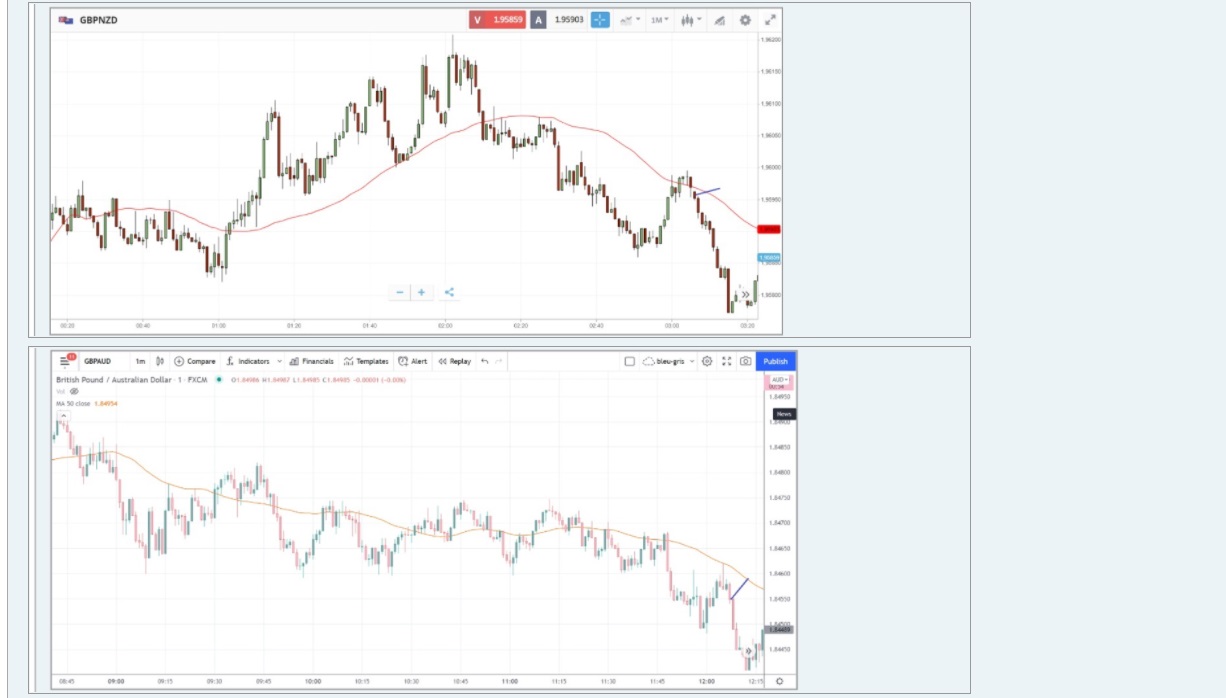Share the GBPNZD chart
1226x698 pixels.
[x=449, y=292]
